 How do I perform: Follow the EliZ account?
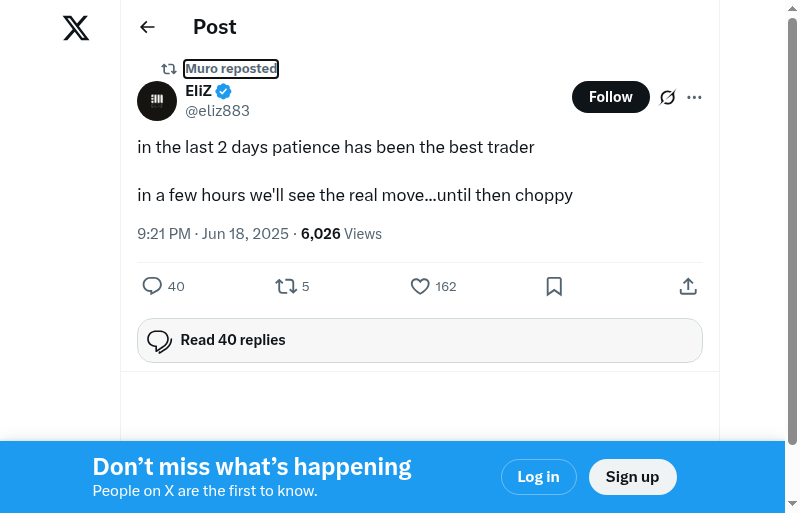610,97
